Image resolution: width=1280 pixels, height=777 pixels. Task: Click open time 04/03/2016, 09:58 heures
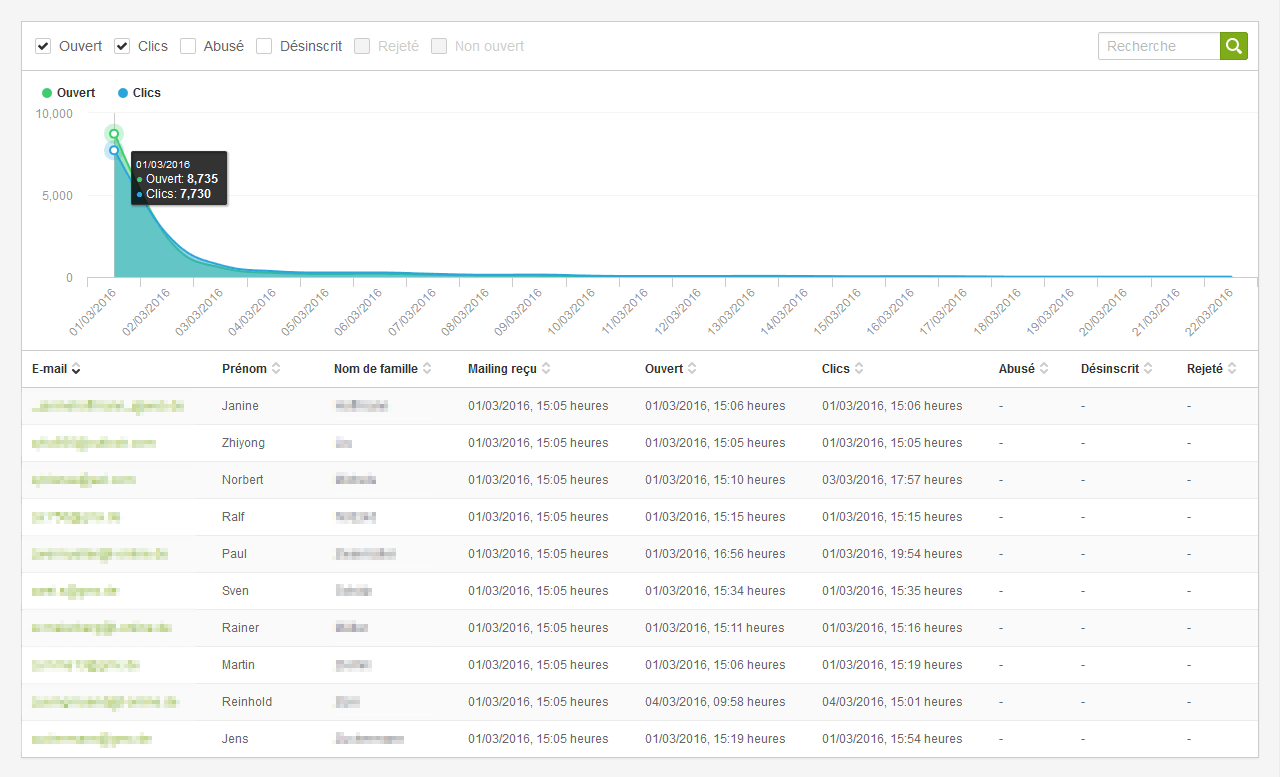pyautogui.click(x=715, y=702)
